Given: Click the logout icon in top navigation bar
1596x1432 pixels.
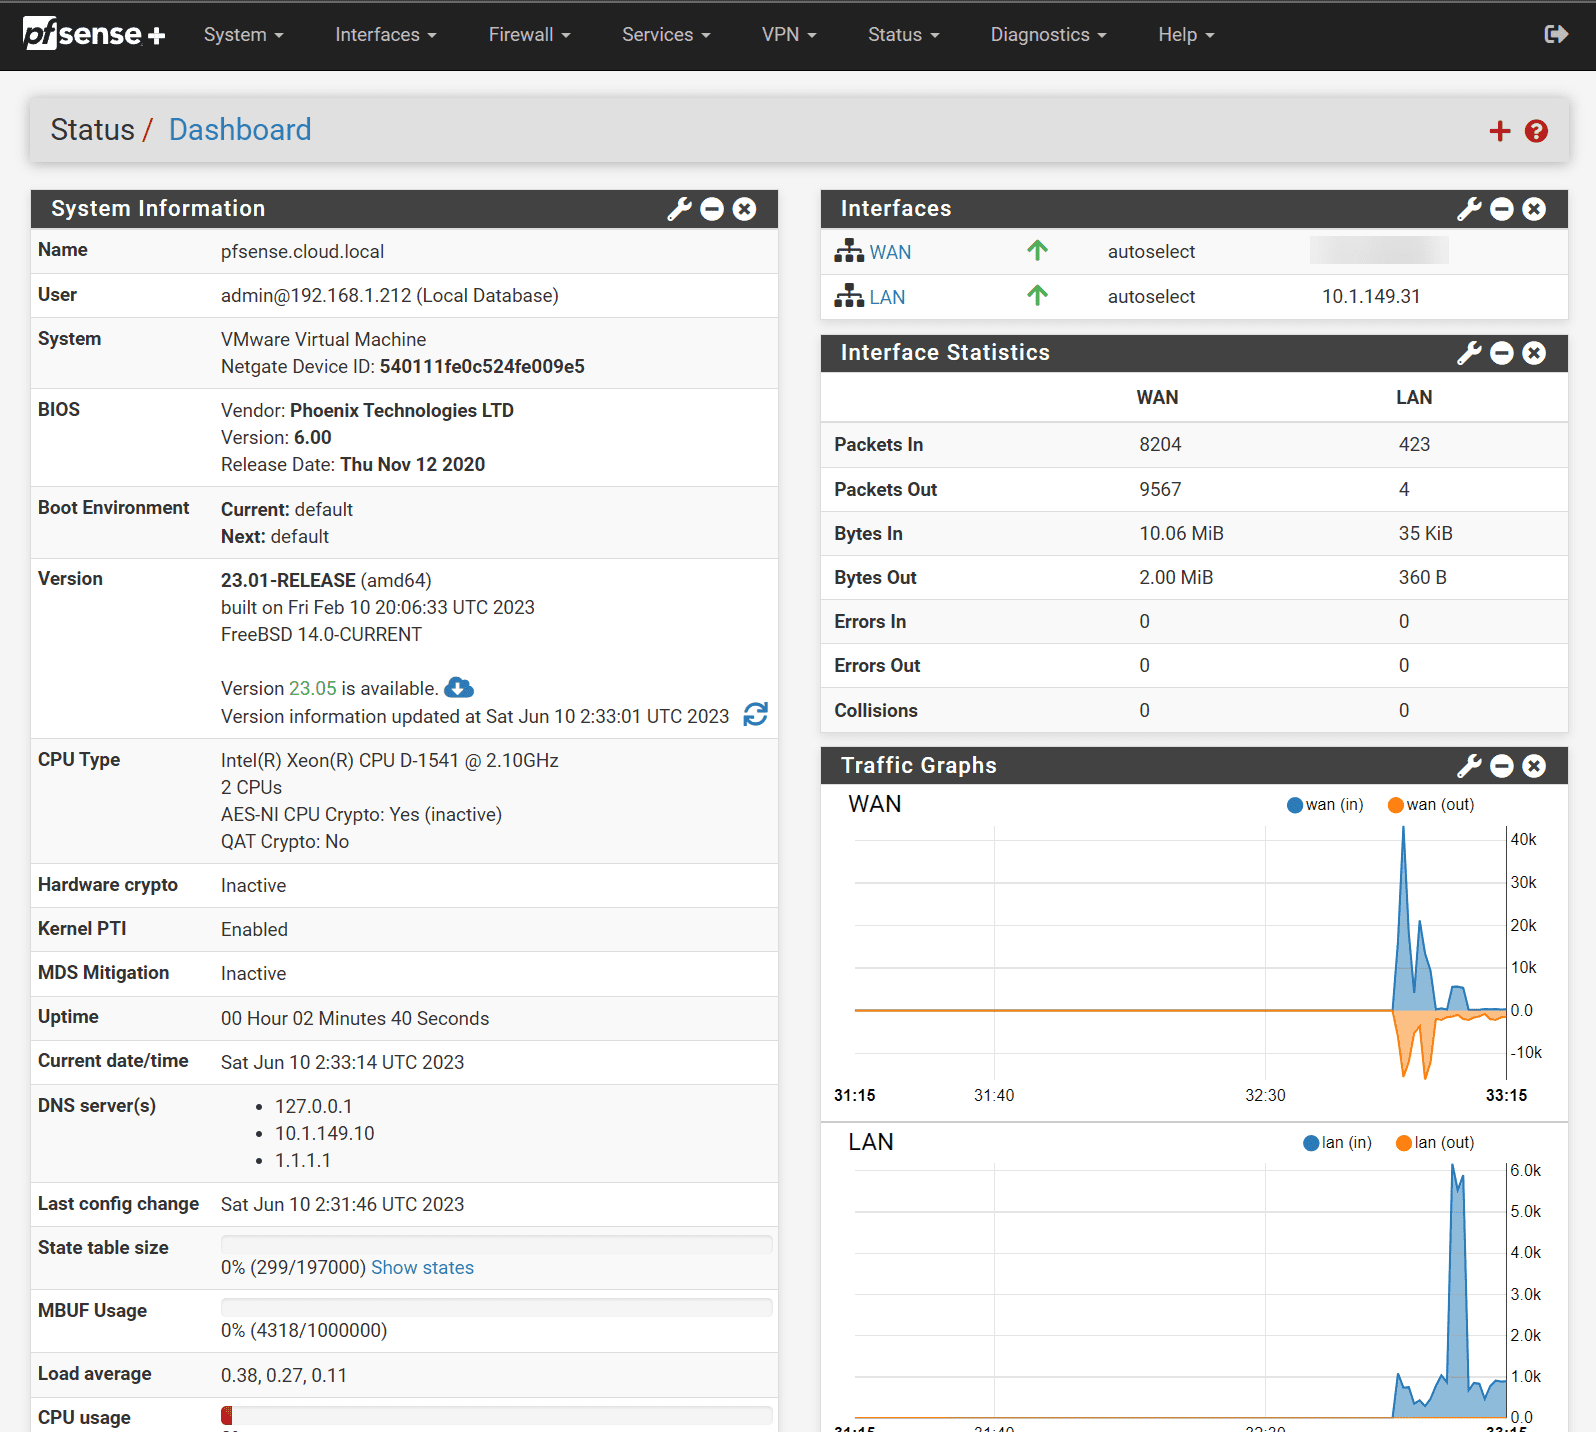Looking at the screenshot, I should (1555, 35).
